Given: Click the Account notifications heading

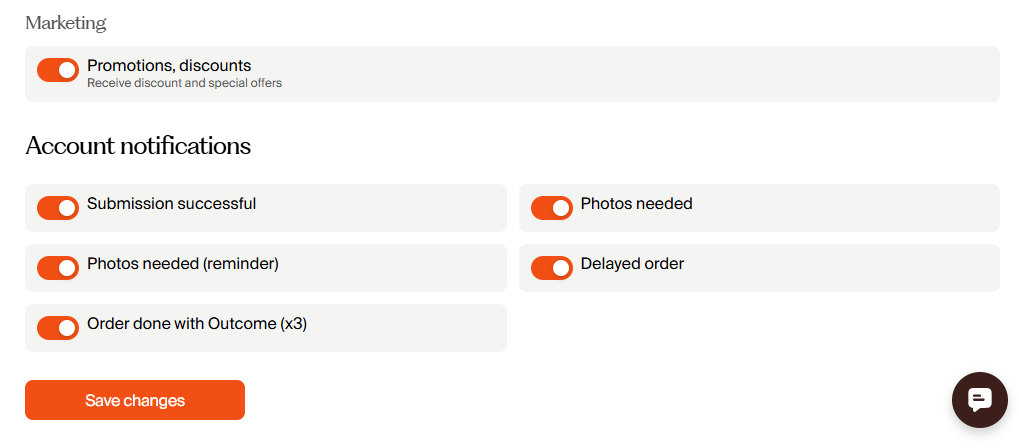Looking at the screenshot, I should (138, 146).
